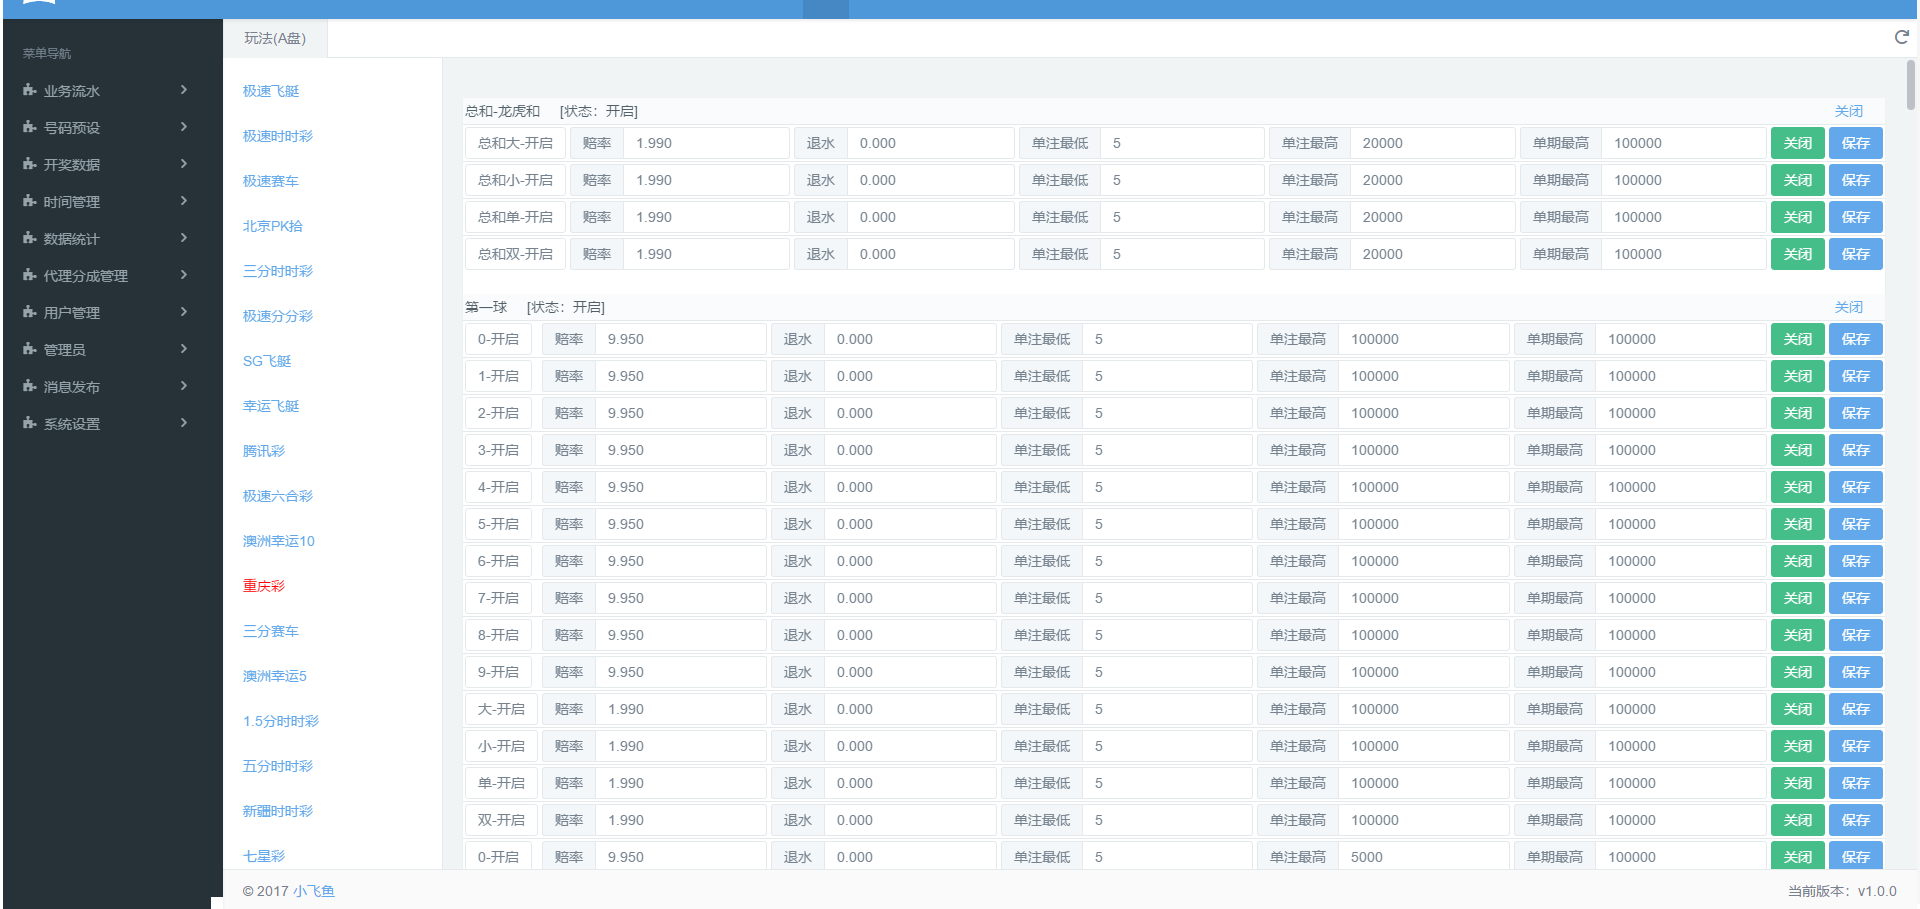Click the 总和小 赔率 input field
This screenshot has width=1920, height=909.
tap(705, 180)
